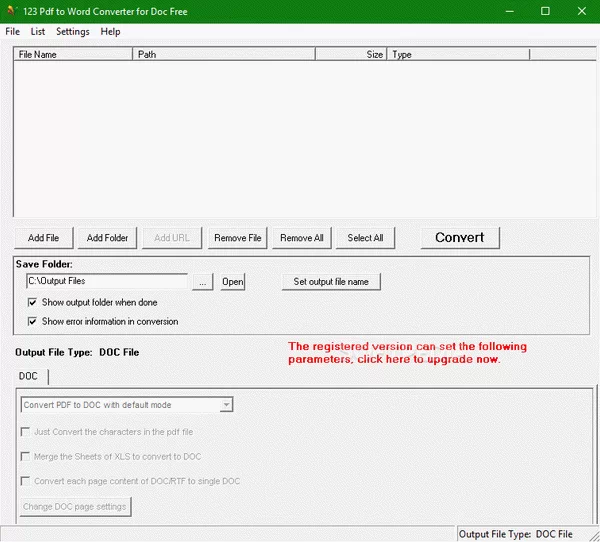The image size is (600, 542).
Task: Click the Add File button
Action: click(43, 238)
